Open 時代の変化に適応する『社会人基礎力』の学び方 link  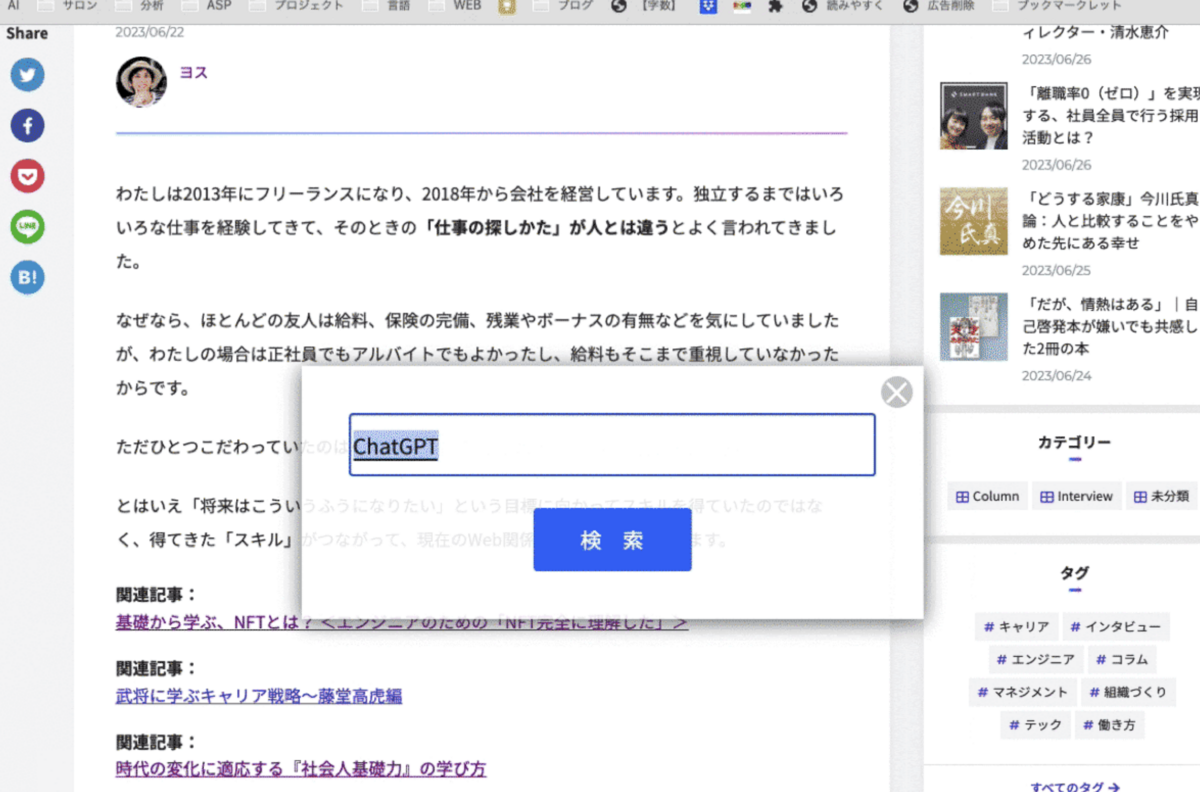(x=301, y=770)
